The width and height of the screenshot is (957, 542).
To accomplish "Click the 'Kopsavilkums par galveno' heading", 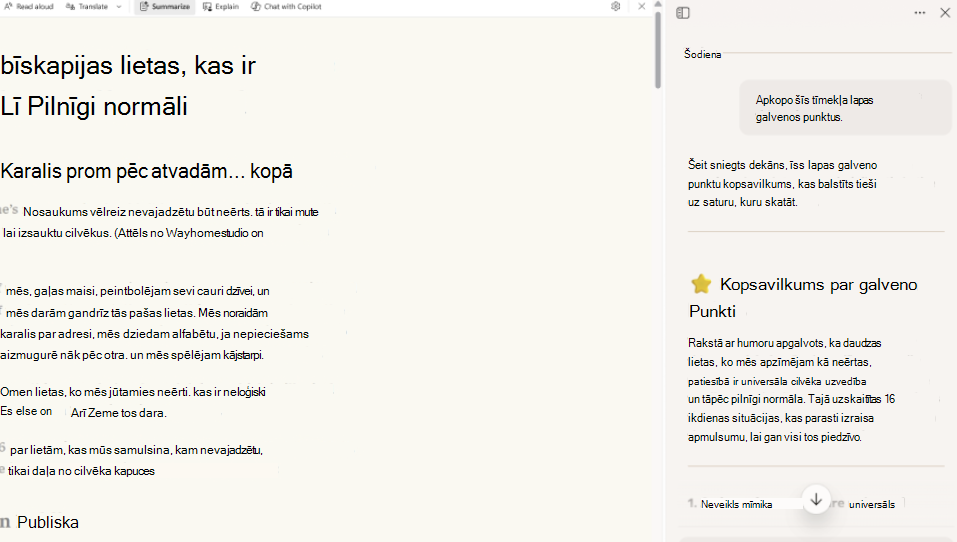I will click(x=818, y=284).
